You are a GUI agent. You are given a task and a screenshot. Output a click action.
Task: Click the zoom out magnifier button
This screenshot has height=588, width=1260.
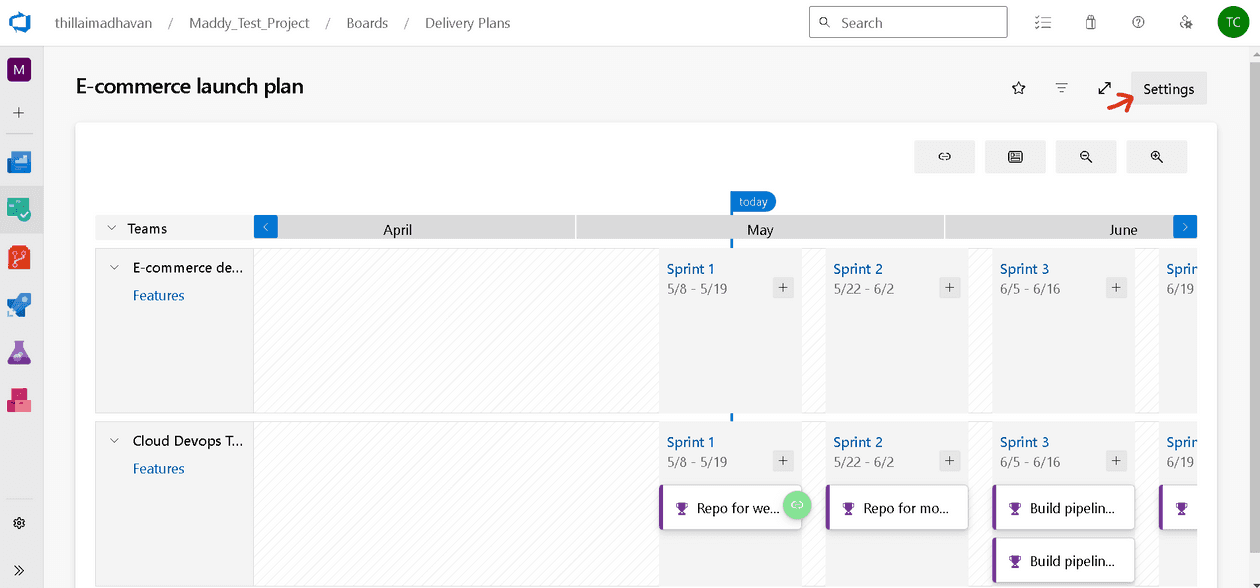(1086, 157)
